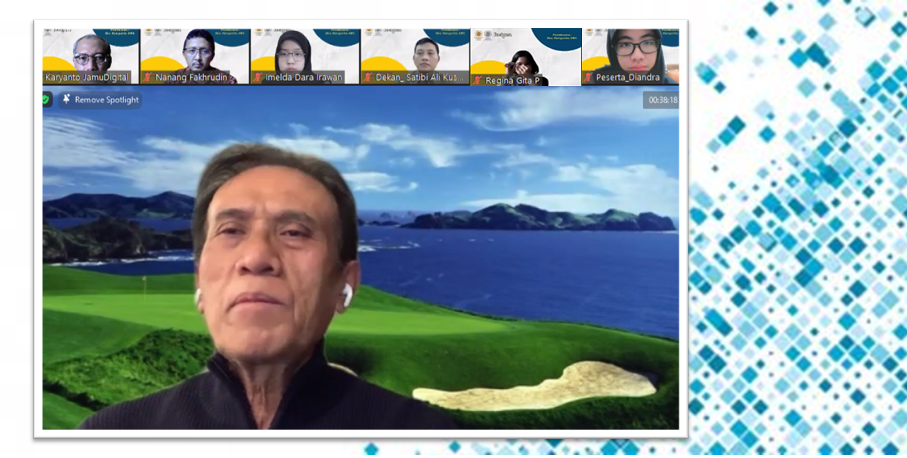The width and height of the screenshot is (907, 458).
Task: Click muted mic icon beside Imelda Dara Irawan
Action: [258, 77]
